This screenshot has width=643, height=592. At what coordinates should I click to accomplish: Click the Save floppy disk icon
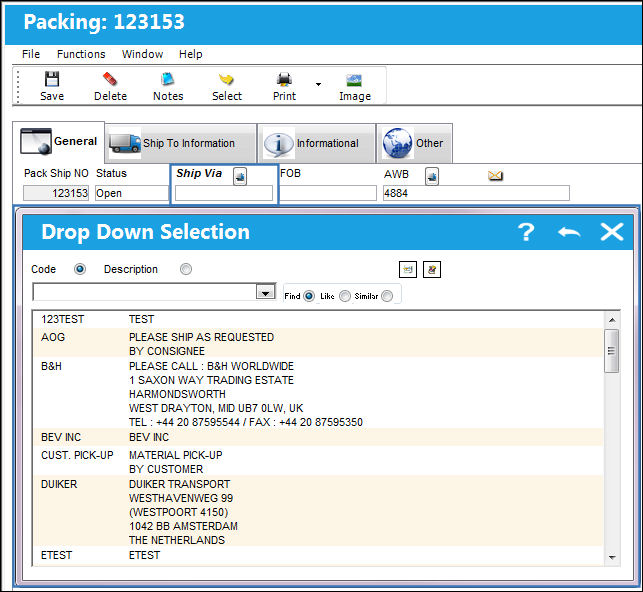(x=52, y=79)
